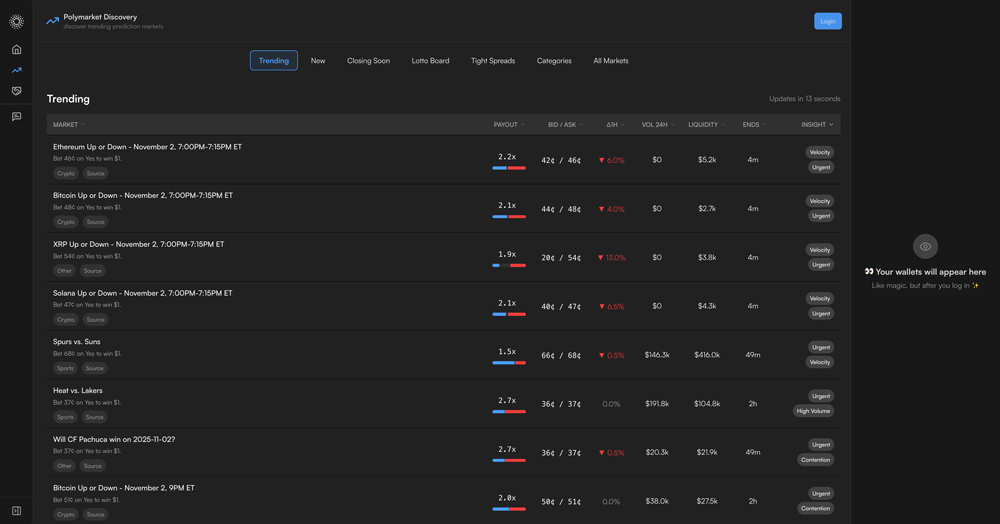Click the eye icon in wallets panel
Image resolution: width=1000 pixels, height=524 pixels.
[x=925, y=246]
